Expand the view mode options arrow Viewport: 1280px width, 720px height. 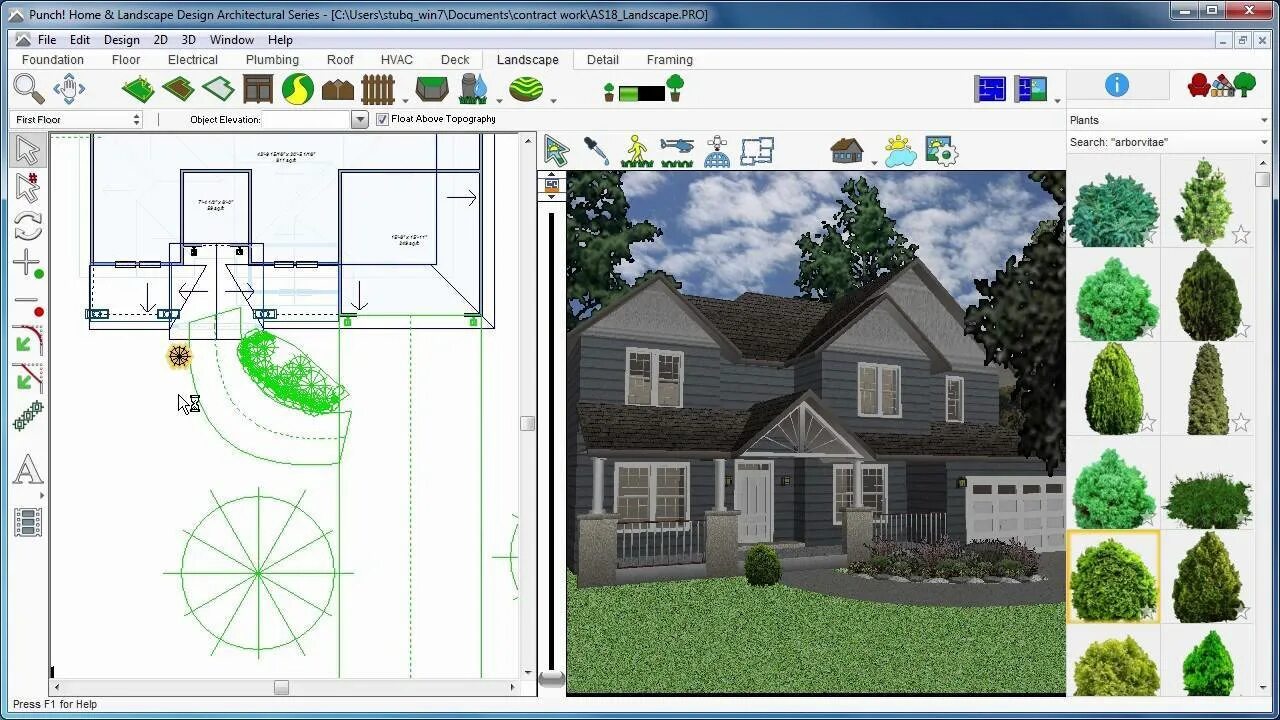(x=1057, y=100)
